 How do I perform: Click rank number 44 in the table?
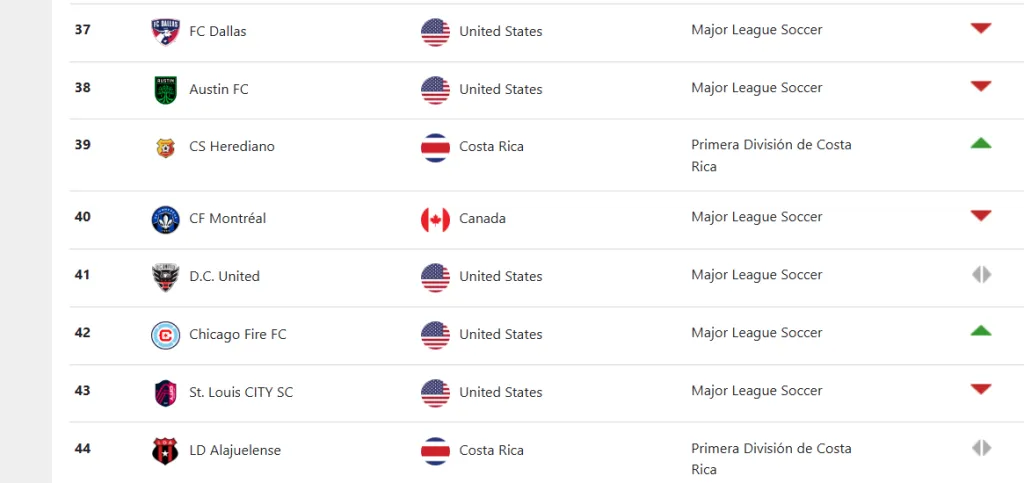click(x=82, y=448)
